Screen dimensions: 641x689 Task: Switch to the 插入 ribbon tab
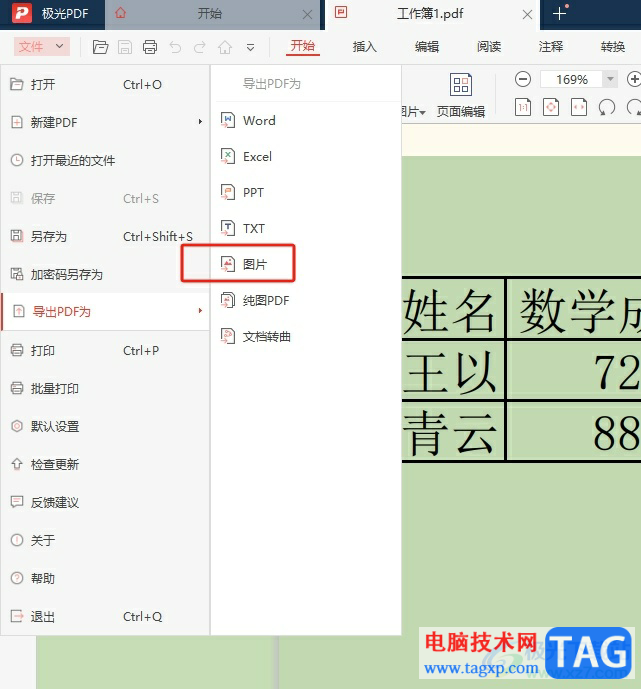pyautogui.click(x=365, y=46)
